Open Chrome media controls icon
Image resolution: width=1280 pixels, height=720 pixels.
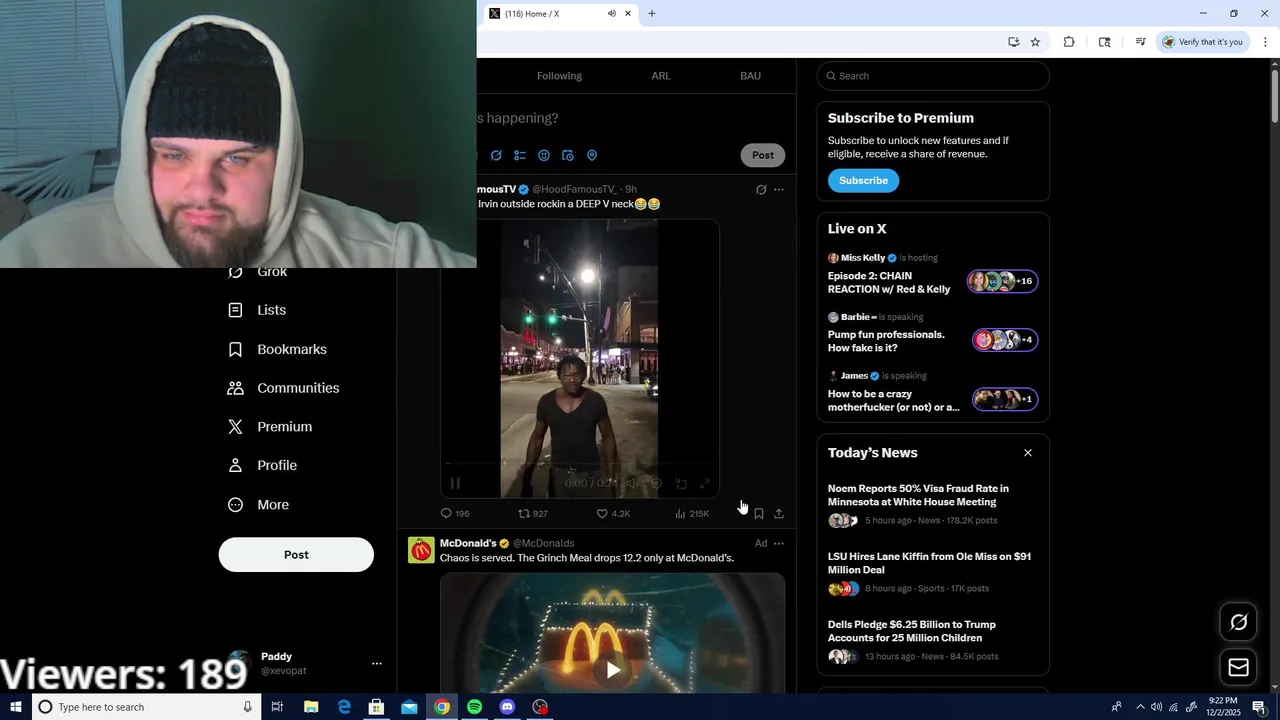(x=1140, y=42)
